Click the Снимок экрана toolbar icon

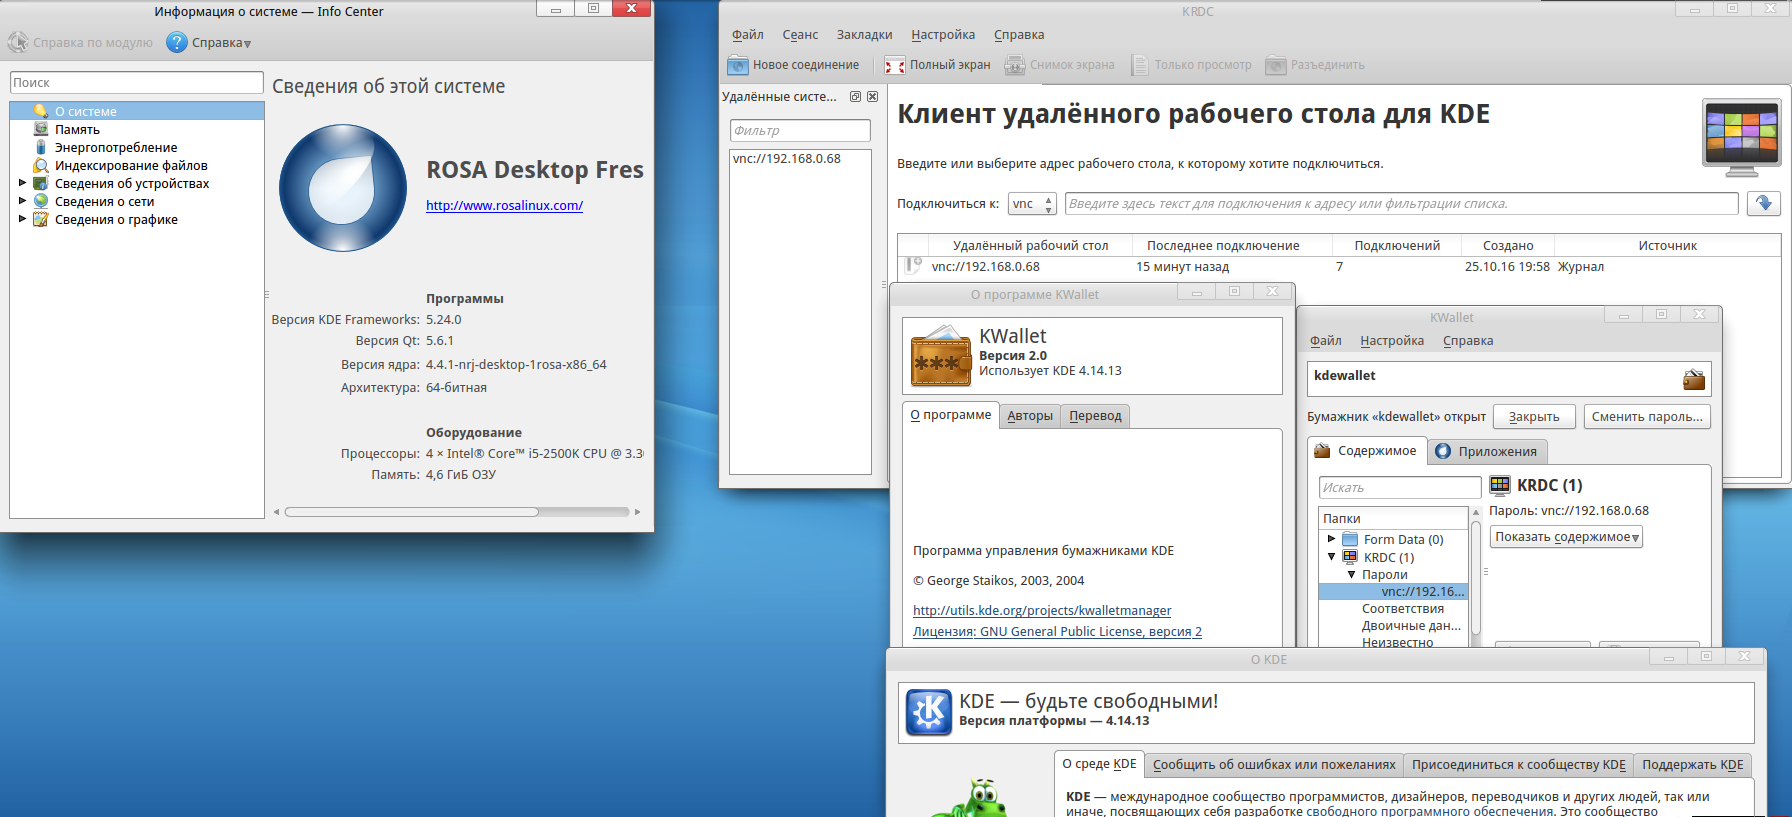[1015, 65]
